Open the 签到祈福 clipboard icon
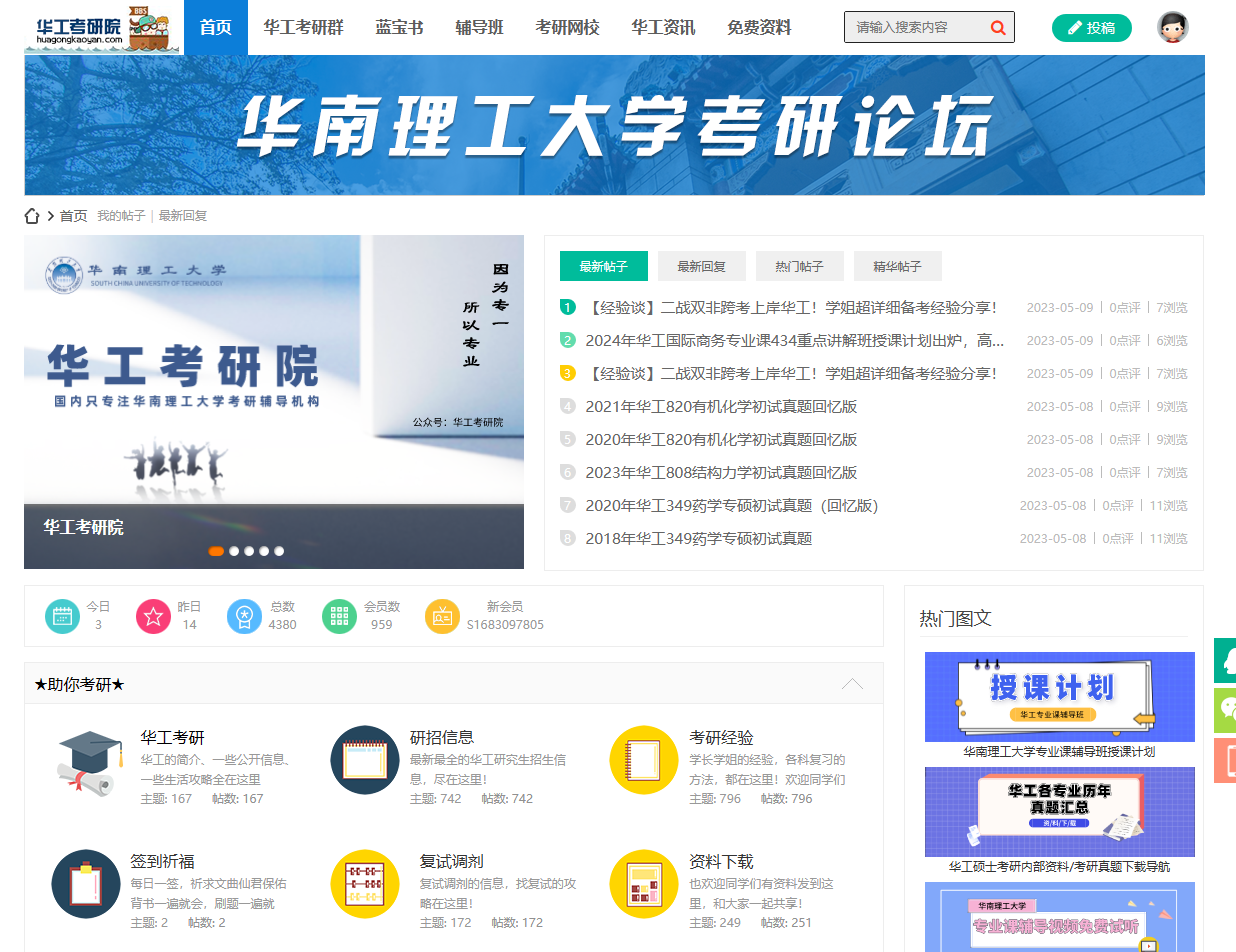The width and height of the screenshot is (1236, 952). (86, 884)
